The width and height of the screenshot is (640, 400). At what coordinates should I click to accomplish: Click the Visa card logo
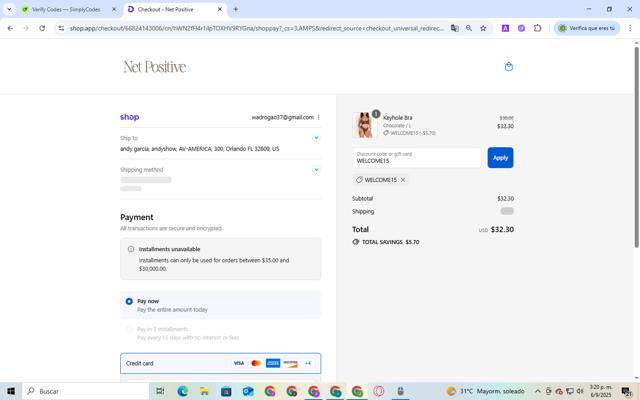coord(239,363)
